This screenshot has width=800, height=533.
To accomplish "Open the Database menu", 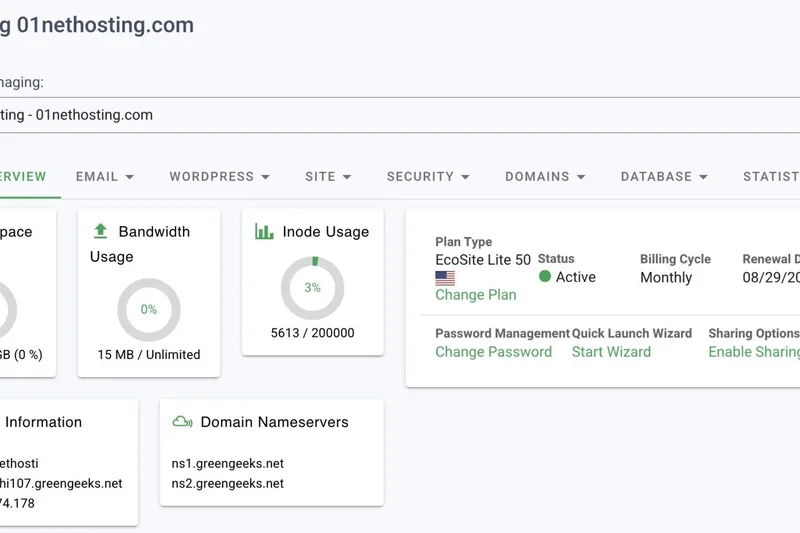I will point(664,177).
